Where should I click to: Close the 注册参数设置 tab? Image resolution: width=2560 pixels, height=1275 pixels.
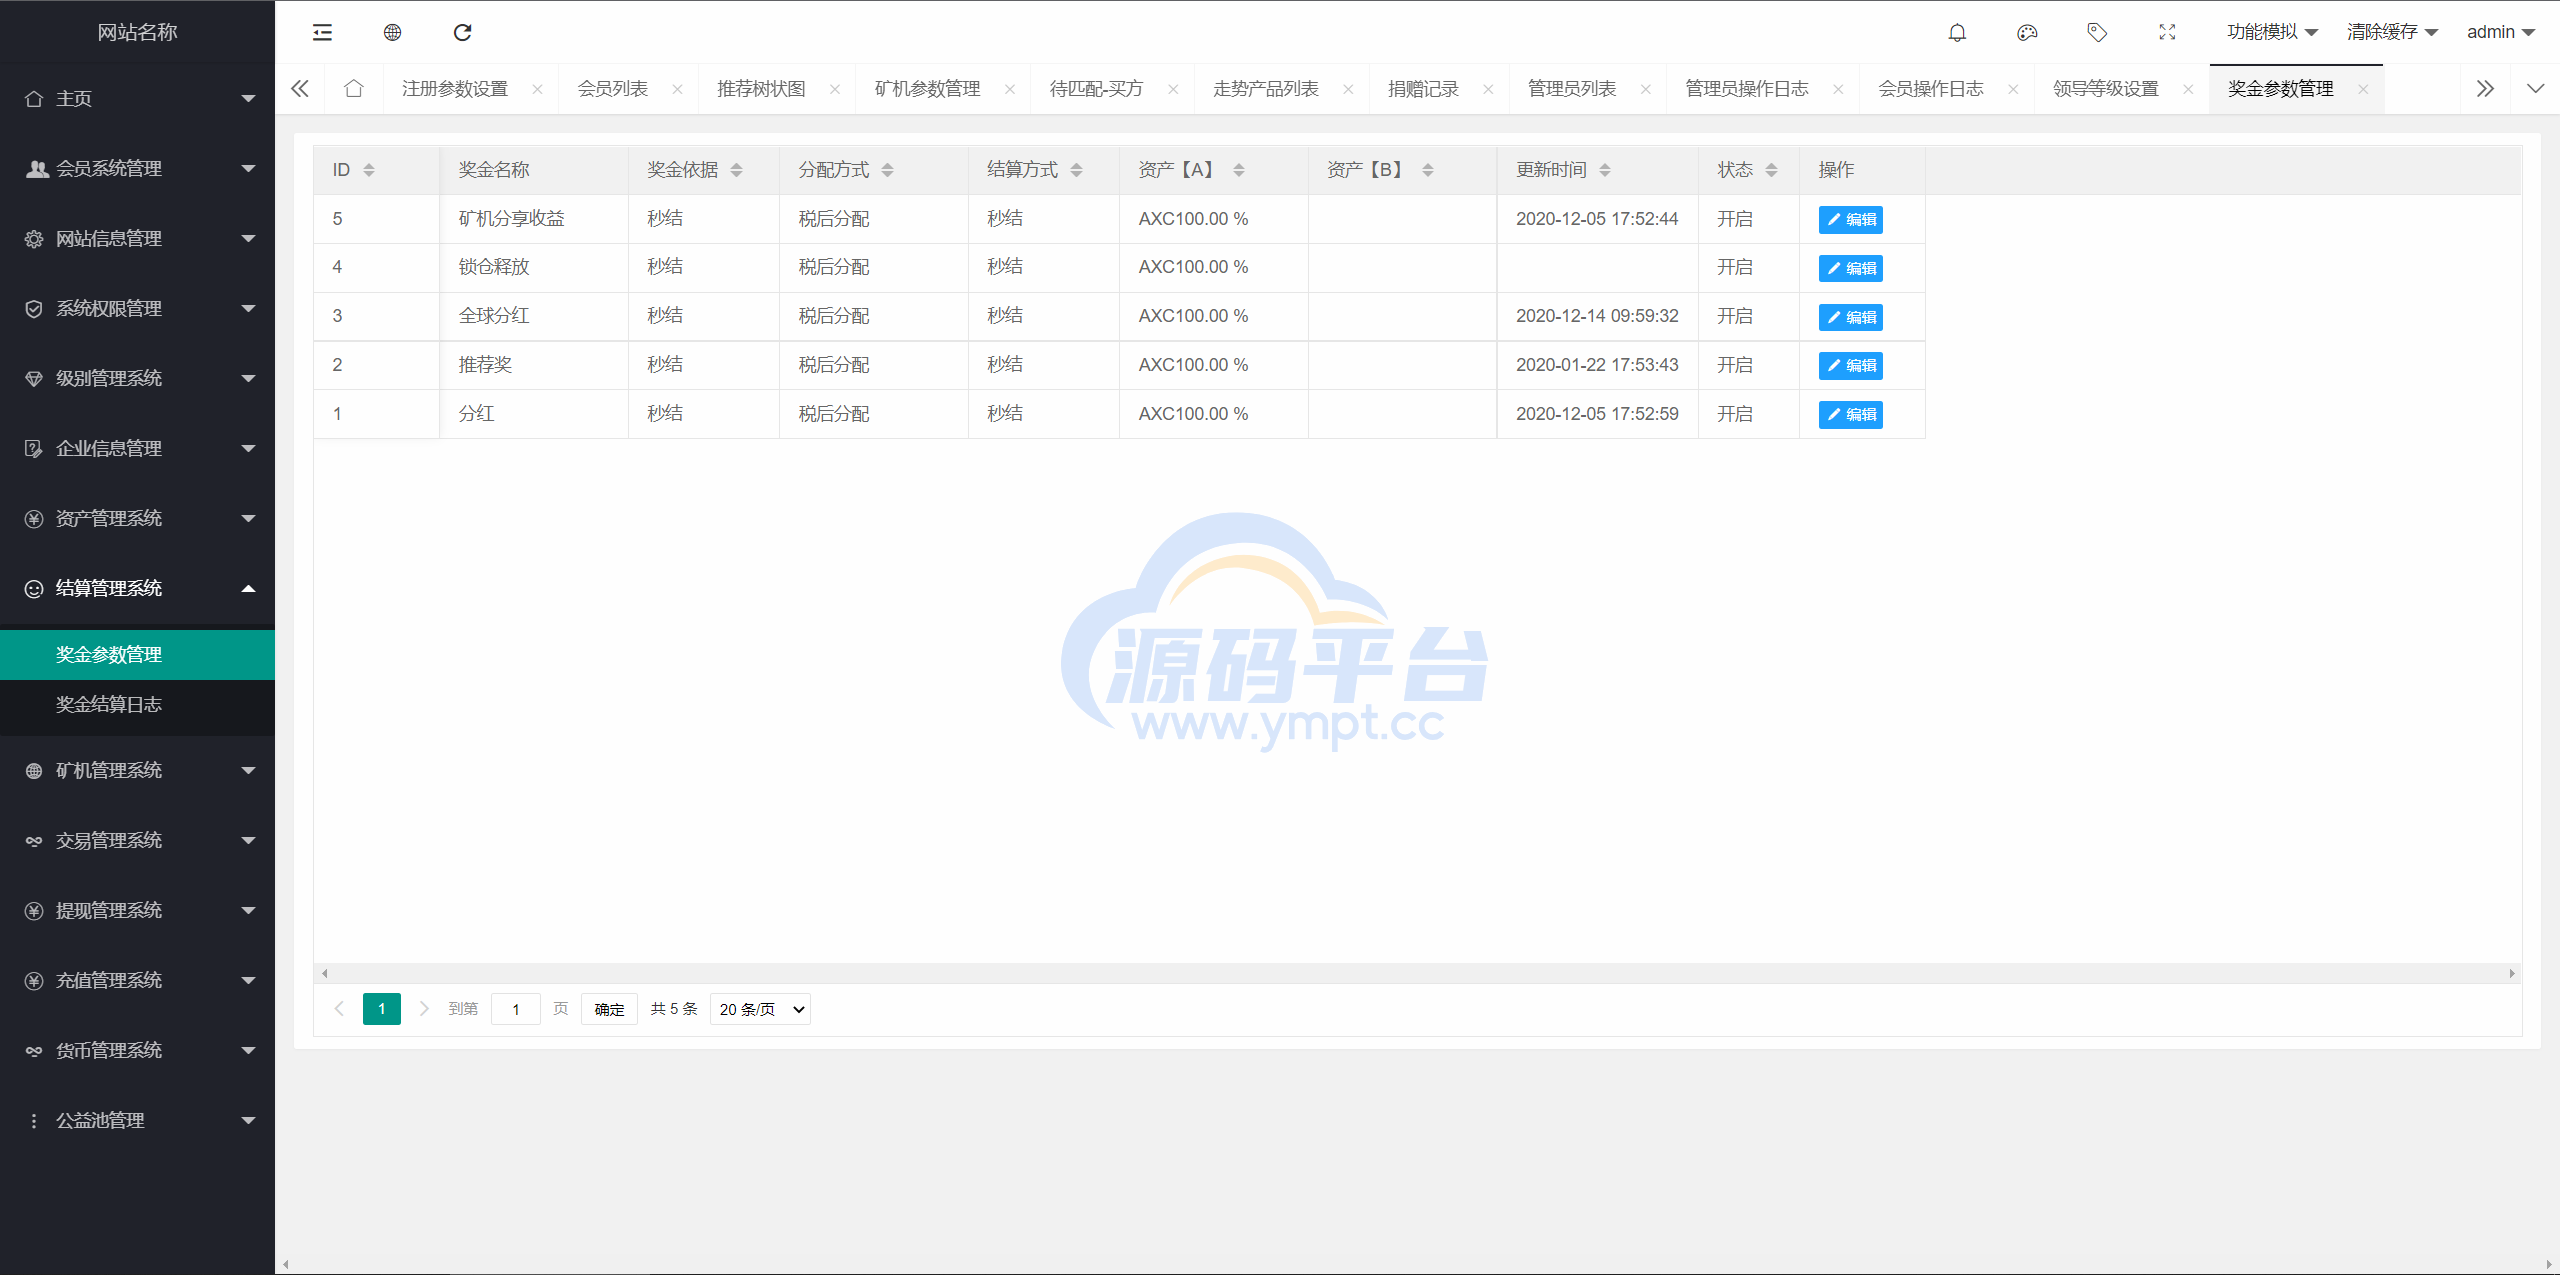(537, 89)
